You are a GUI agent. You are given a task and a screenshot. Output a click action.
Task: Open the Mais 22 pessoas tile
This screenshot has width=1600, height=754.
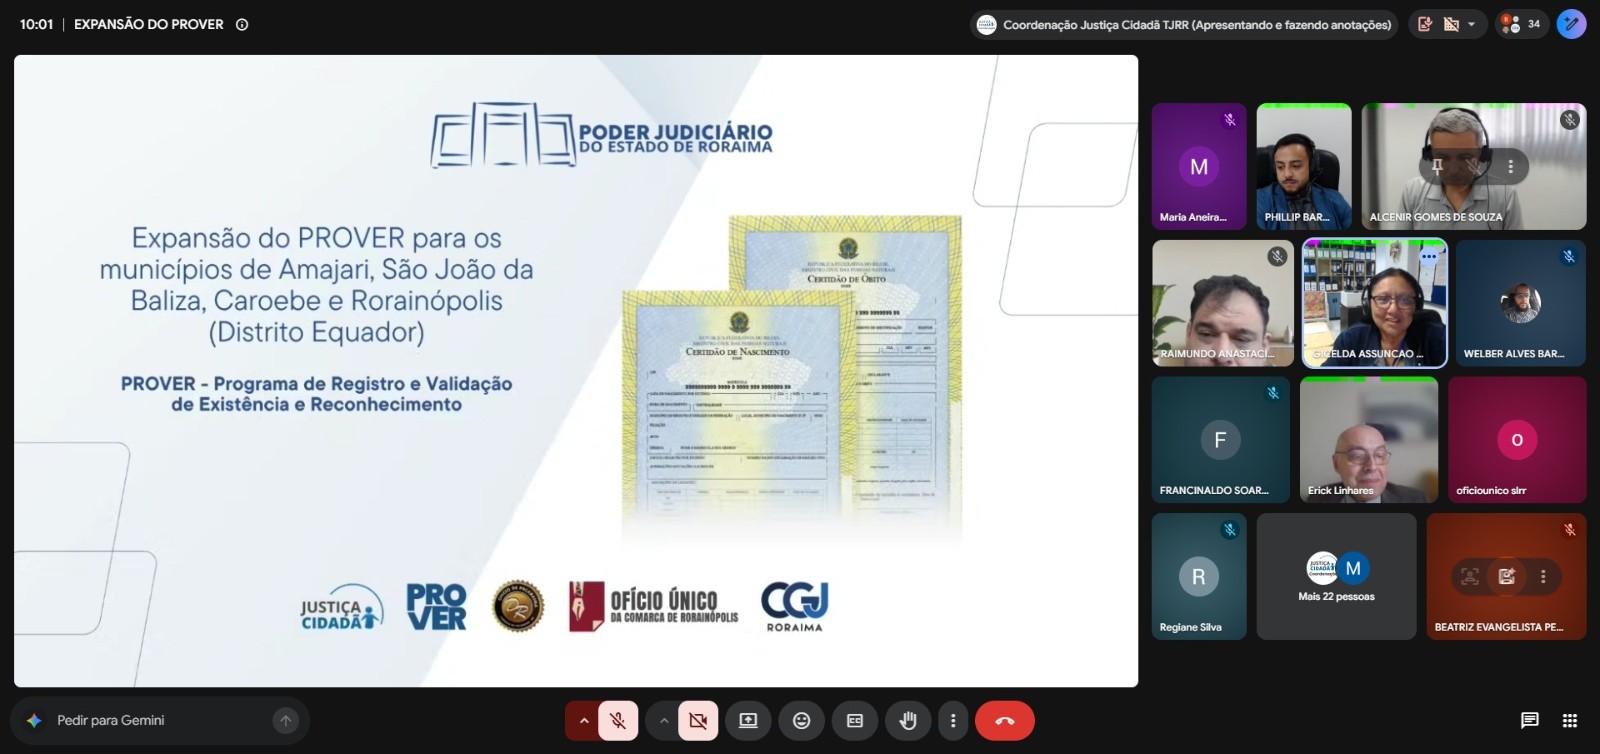[x=1336, y=576]
